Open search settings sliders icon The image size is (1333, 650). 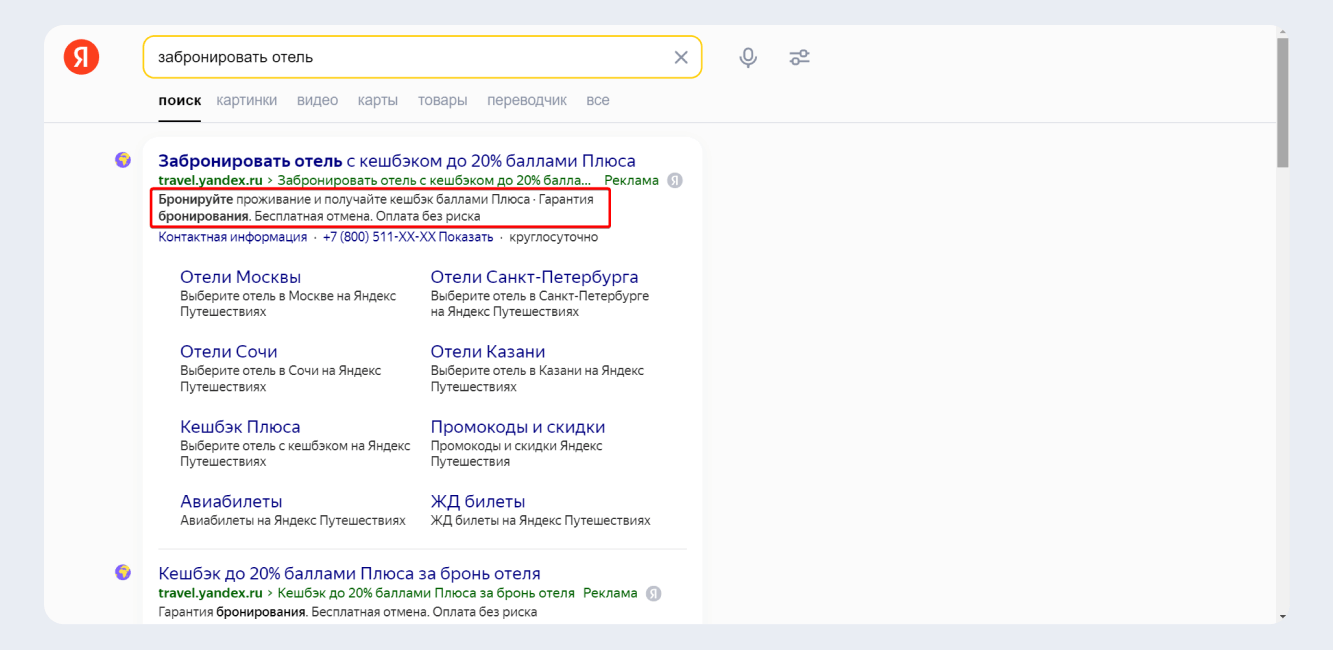pyautogui.click(x=799, y=57)
